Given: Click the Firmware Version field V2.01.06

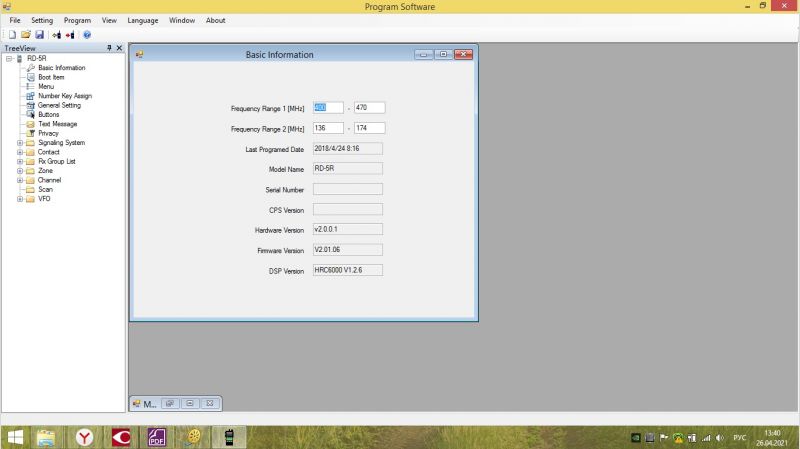Looking at the screenshot, I should (347, 250).
